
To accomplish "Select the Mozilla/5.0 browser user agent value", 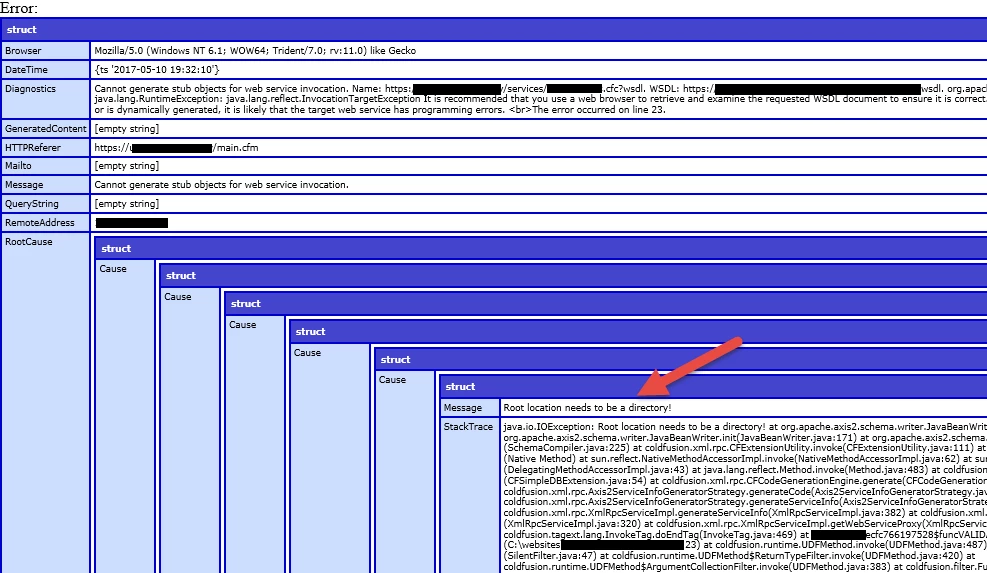I will tap(255, 50).
